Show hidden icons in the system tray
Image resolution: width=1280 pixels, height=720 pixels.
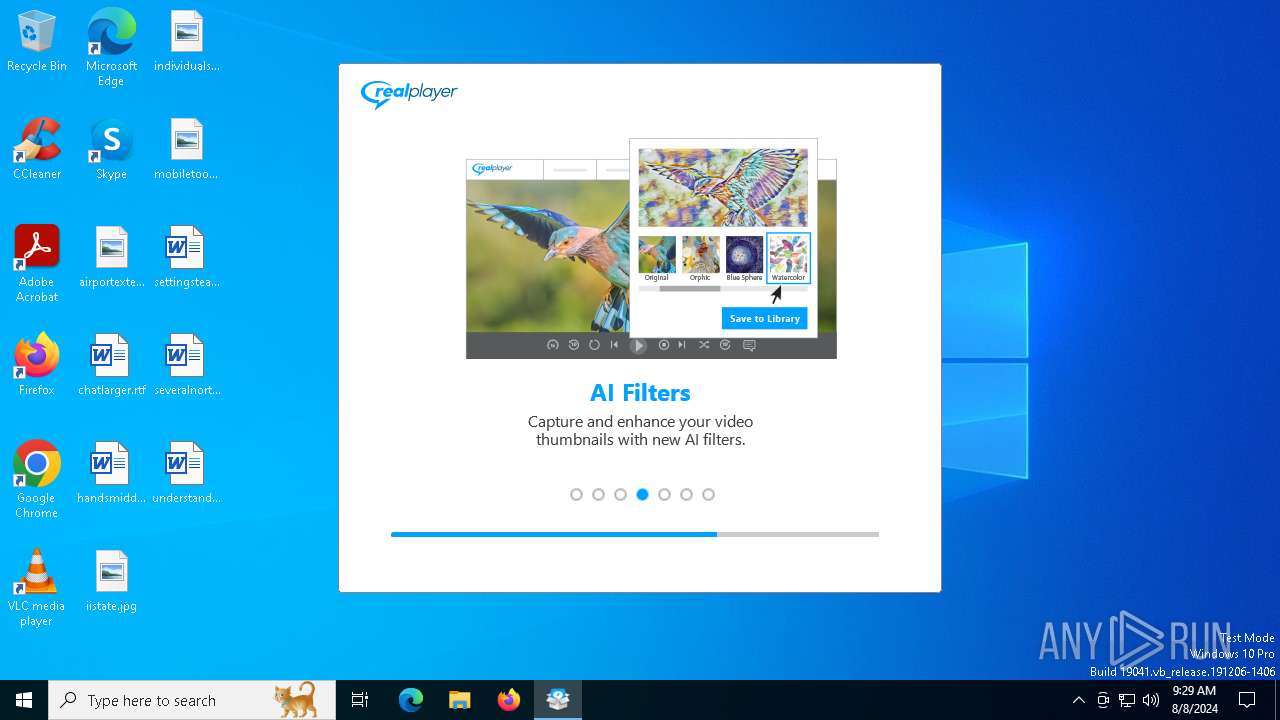[1078, 700]
